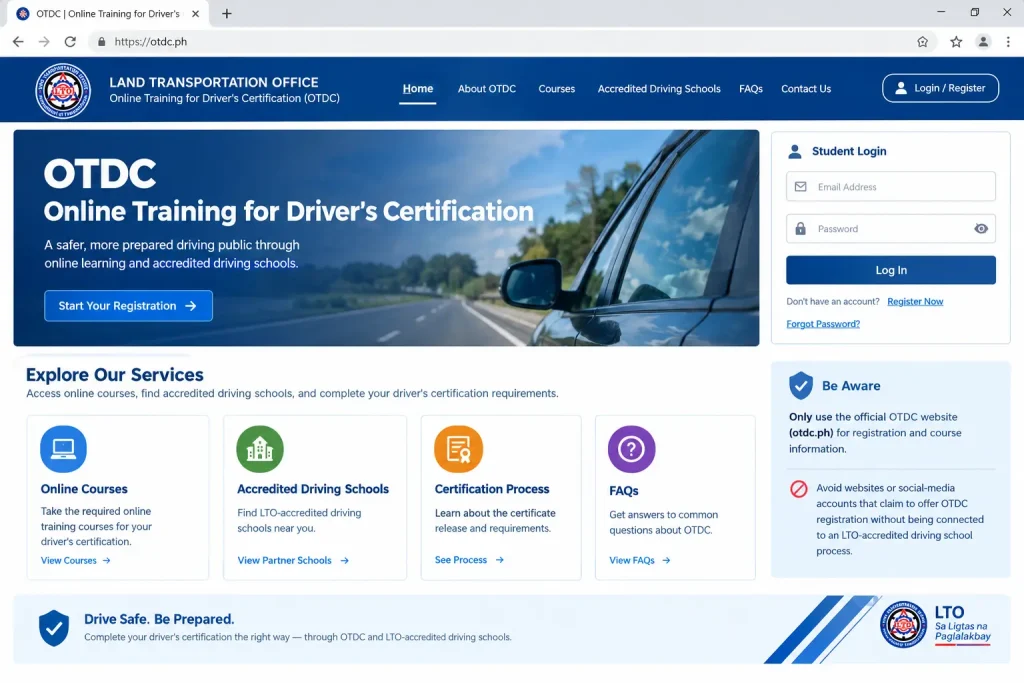Click the Login / Register button
1024x683 pixels.
tap(940, 88)
